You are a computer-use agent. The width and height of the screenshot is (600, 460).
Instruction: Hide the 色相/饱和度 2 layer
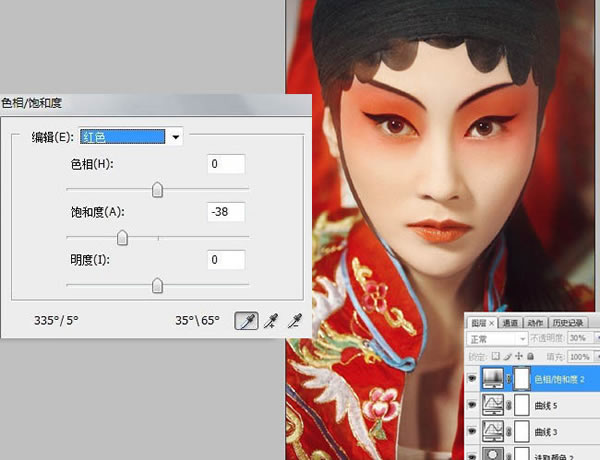coord(472,378)
